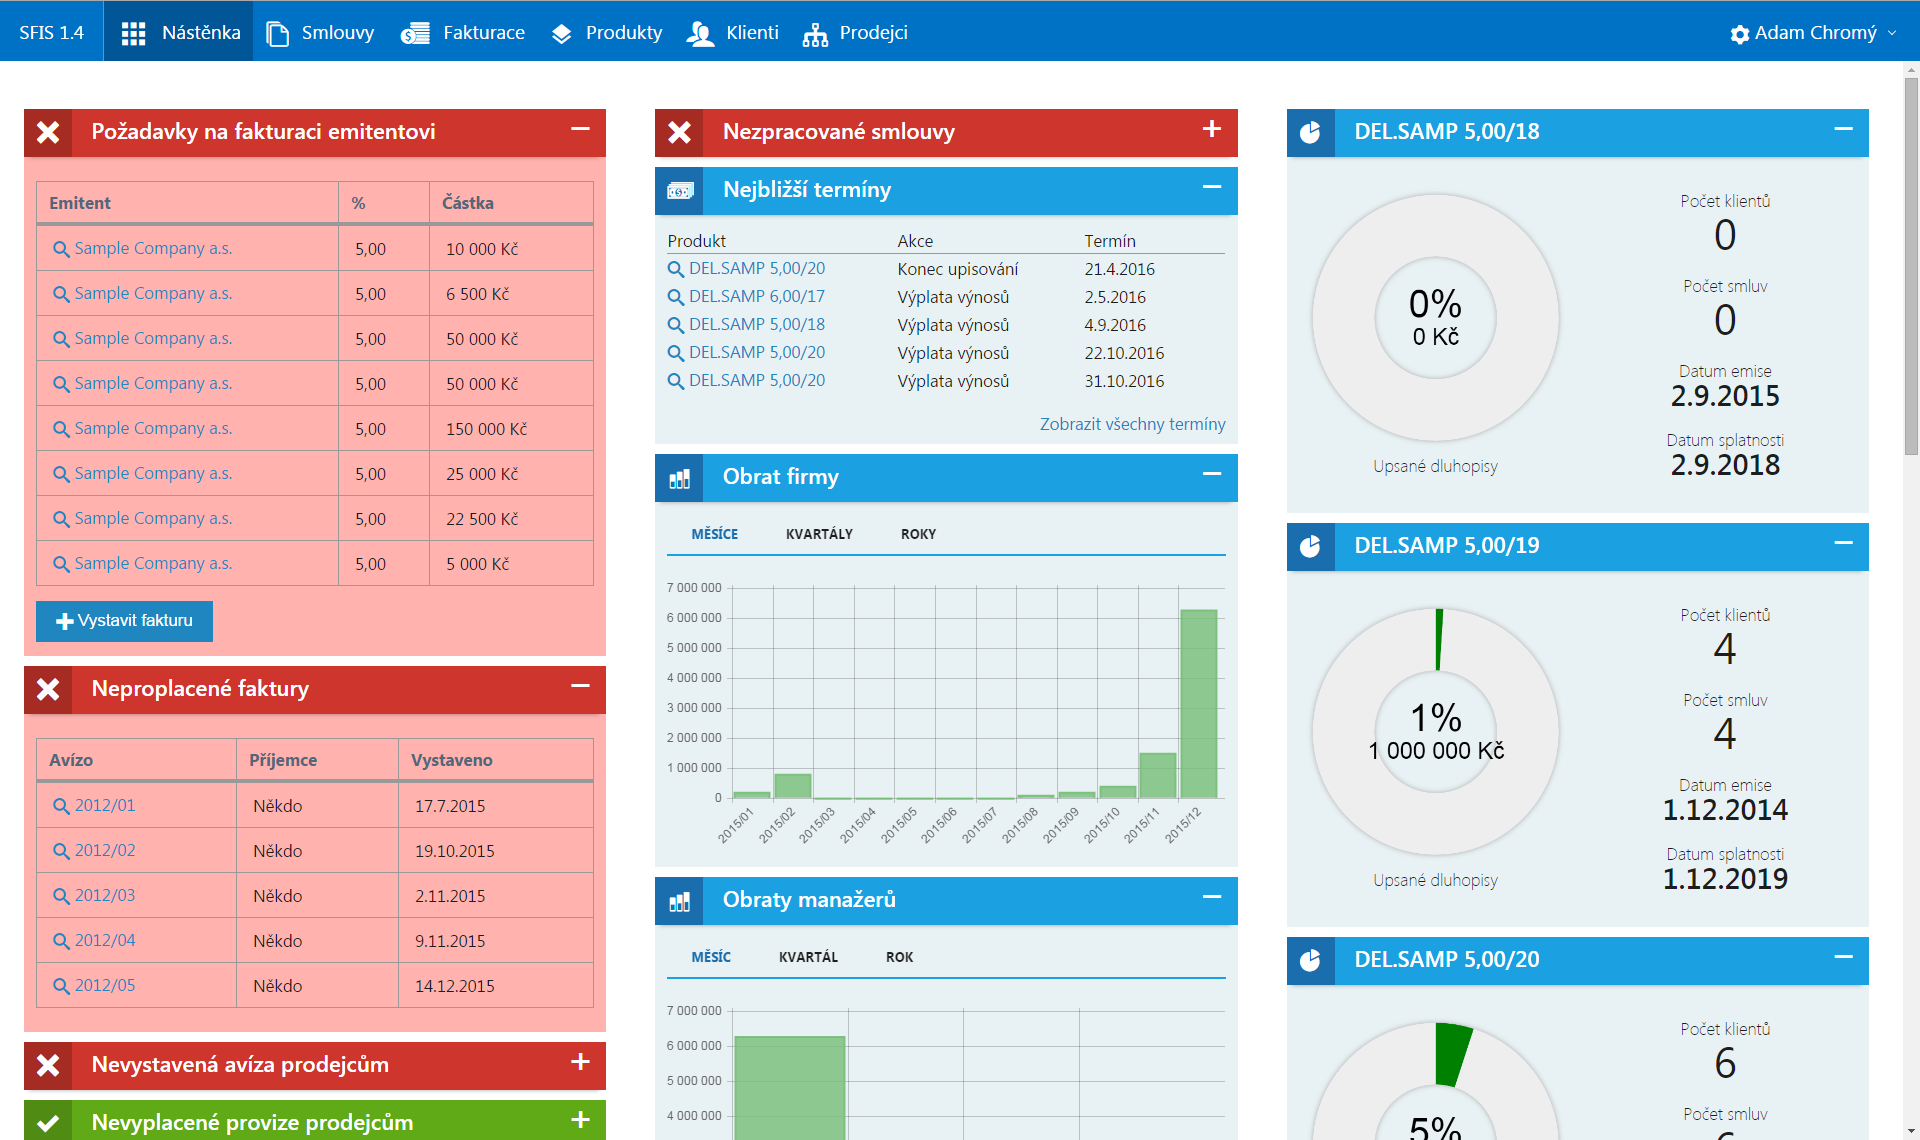Click the 2015/11 bar in Obrat firmy chart
Screen dimensions: 1920x1140
tap(1157, 775)
